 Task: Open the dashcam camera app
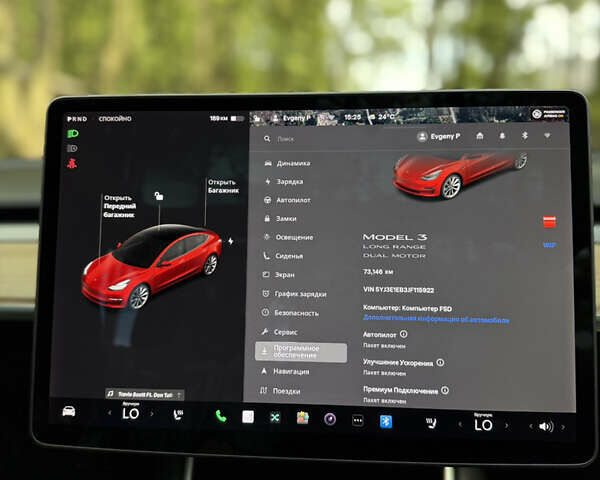pos(329,418)
